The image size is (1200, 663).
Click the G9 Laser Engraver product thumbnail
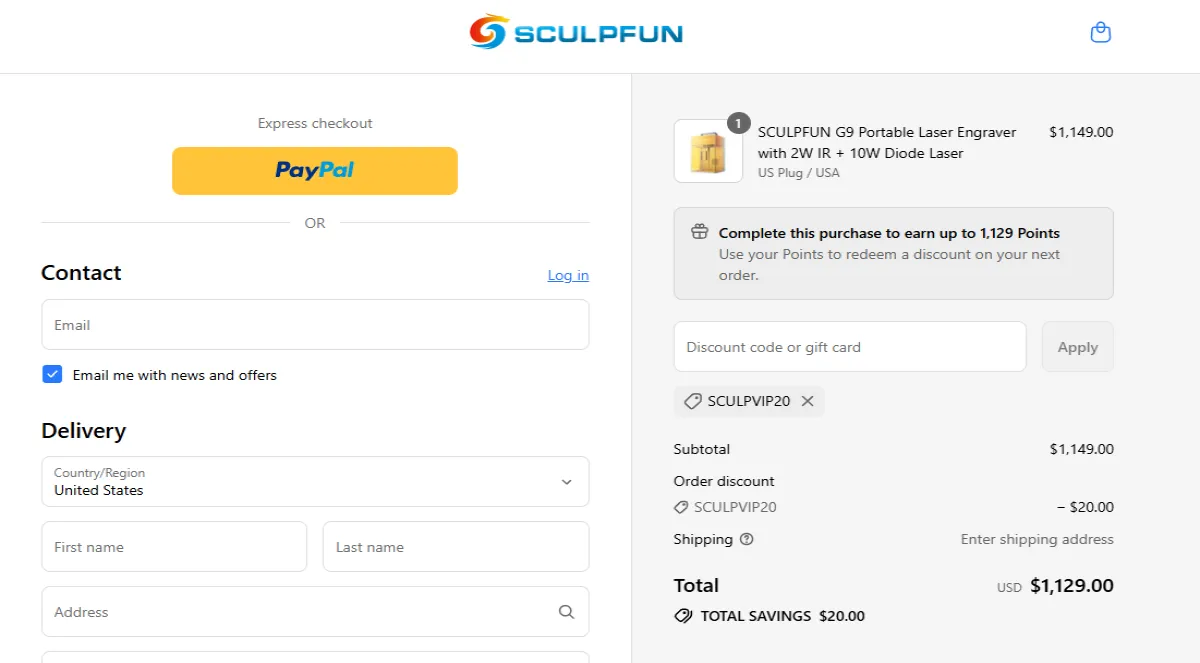[x=708, y=152]
